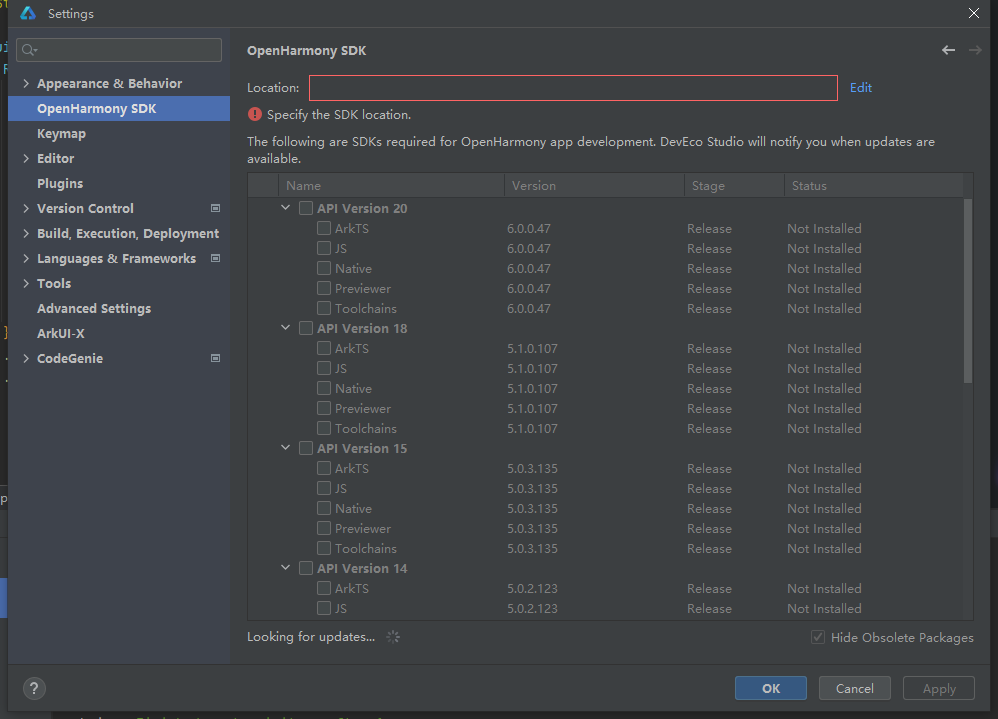The width and height of the screenshot is (998, 719).
Task: Open the ArkUI-X settings page
Action: point(60,333)
